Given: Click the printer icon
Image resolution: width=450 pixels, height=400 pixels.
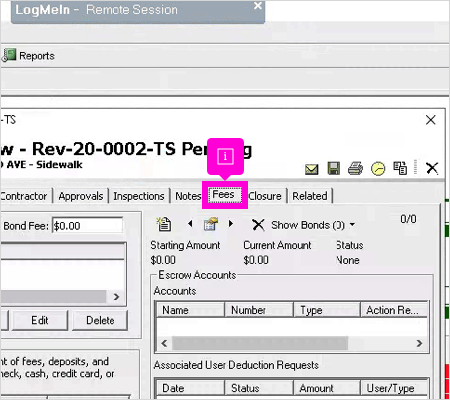Looking at the screenshot, I should [x=355, y=168].
